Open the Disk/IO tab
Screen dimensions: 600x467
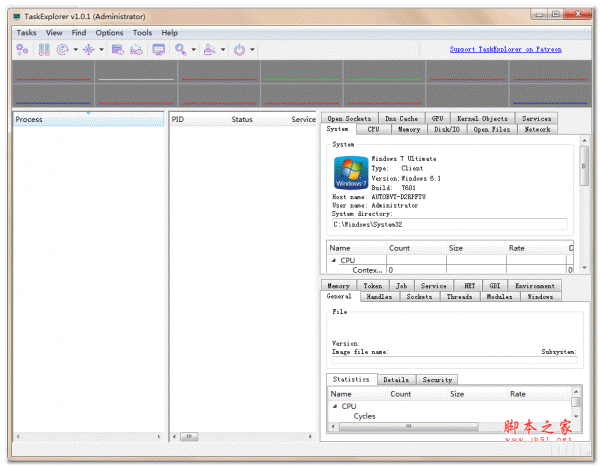(447, 129)
